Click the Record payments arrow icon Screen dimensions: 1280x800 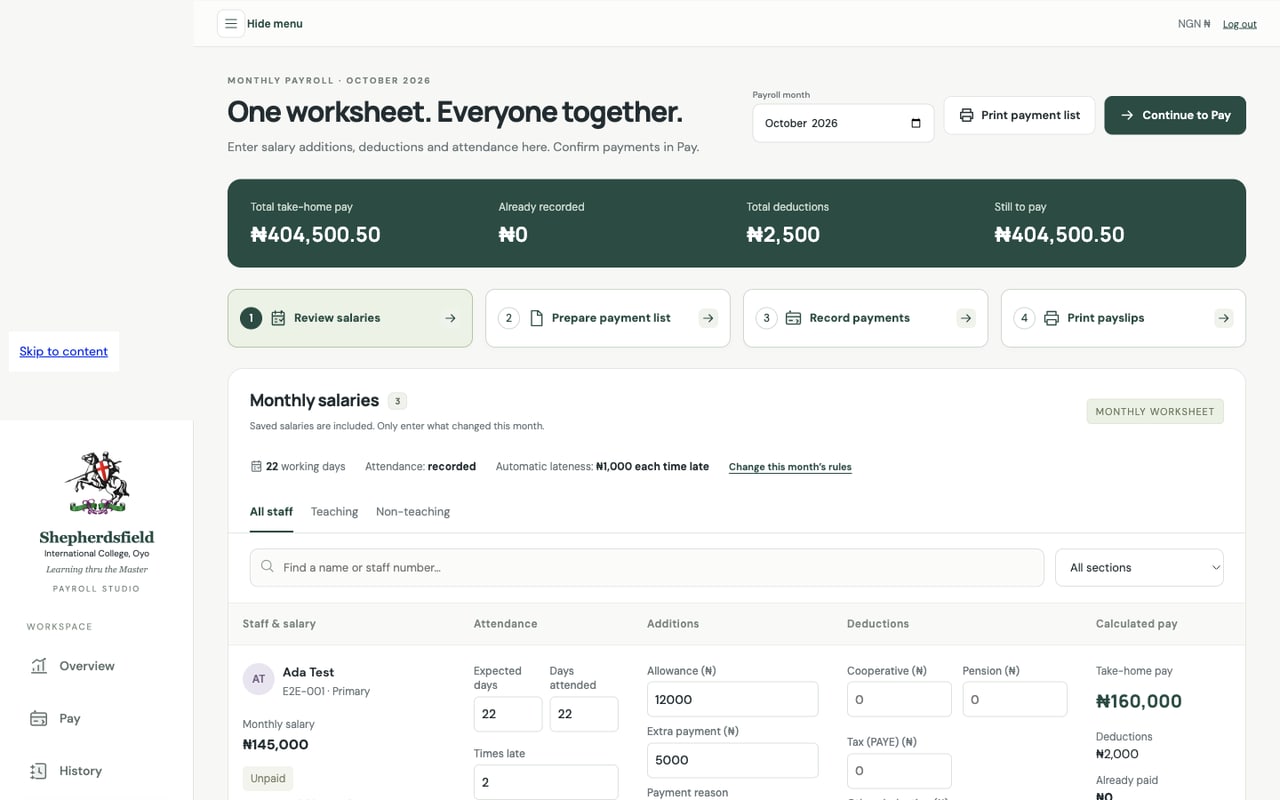tap(966, 318)
